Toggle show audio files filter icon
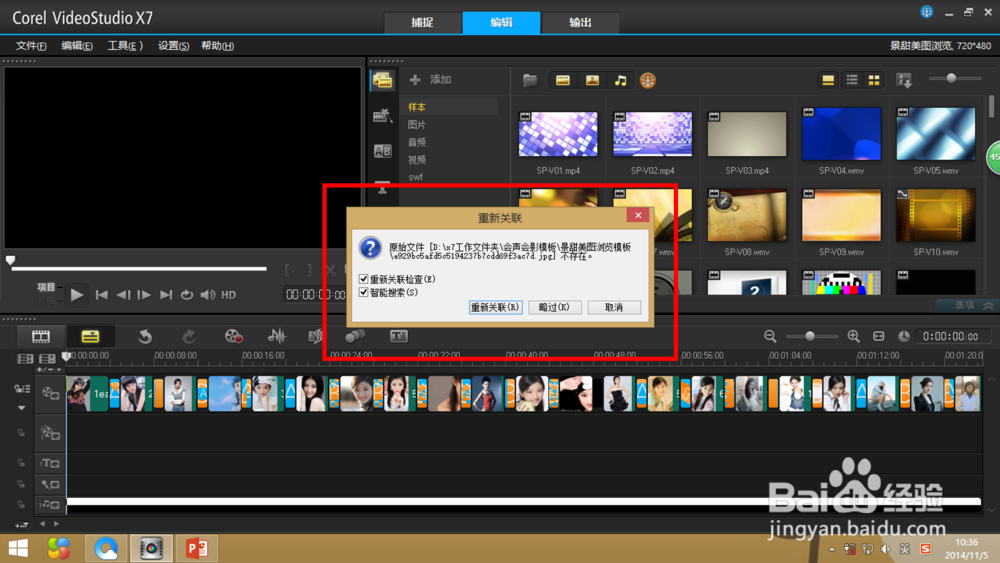 click(x=620, y=80)
